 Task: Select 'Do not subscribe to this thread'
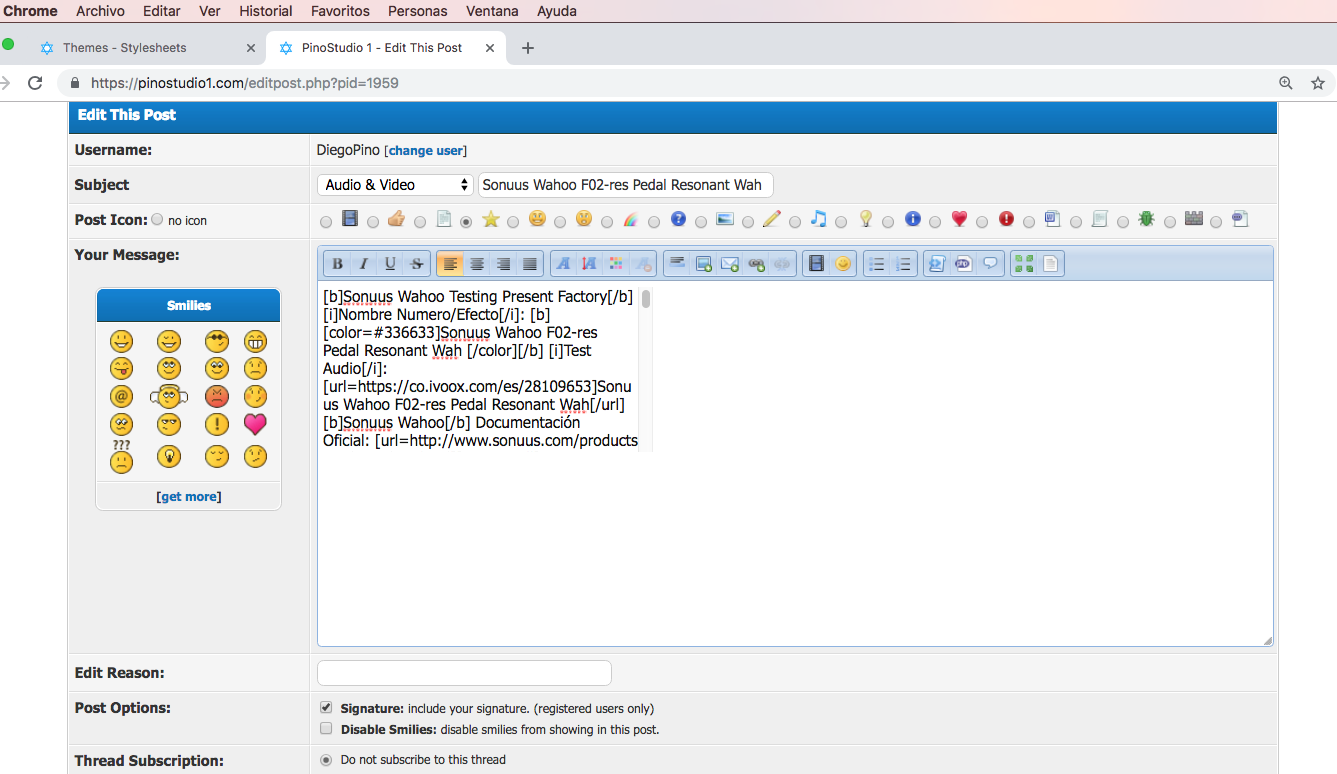[x=326, y=760]
